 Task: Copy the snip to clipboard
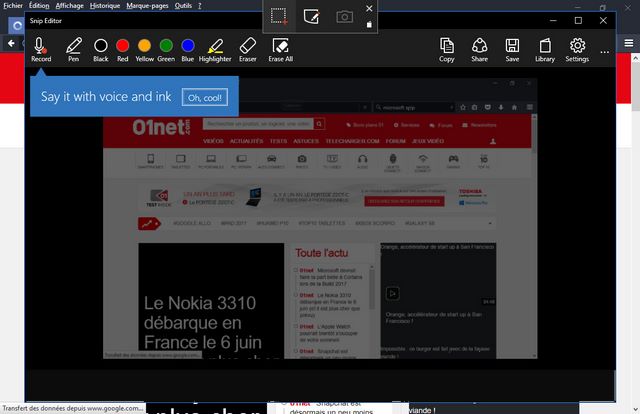click(x=446, y=48)
